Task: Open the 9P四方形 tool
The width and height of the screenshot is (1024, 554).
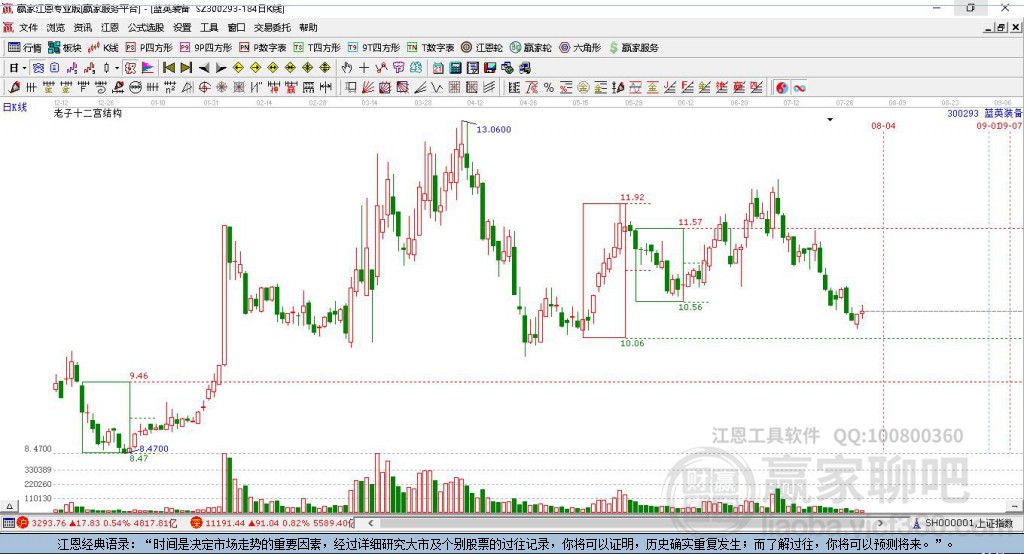Action: tap(206, 48)
